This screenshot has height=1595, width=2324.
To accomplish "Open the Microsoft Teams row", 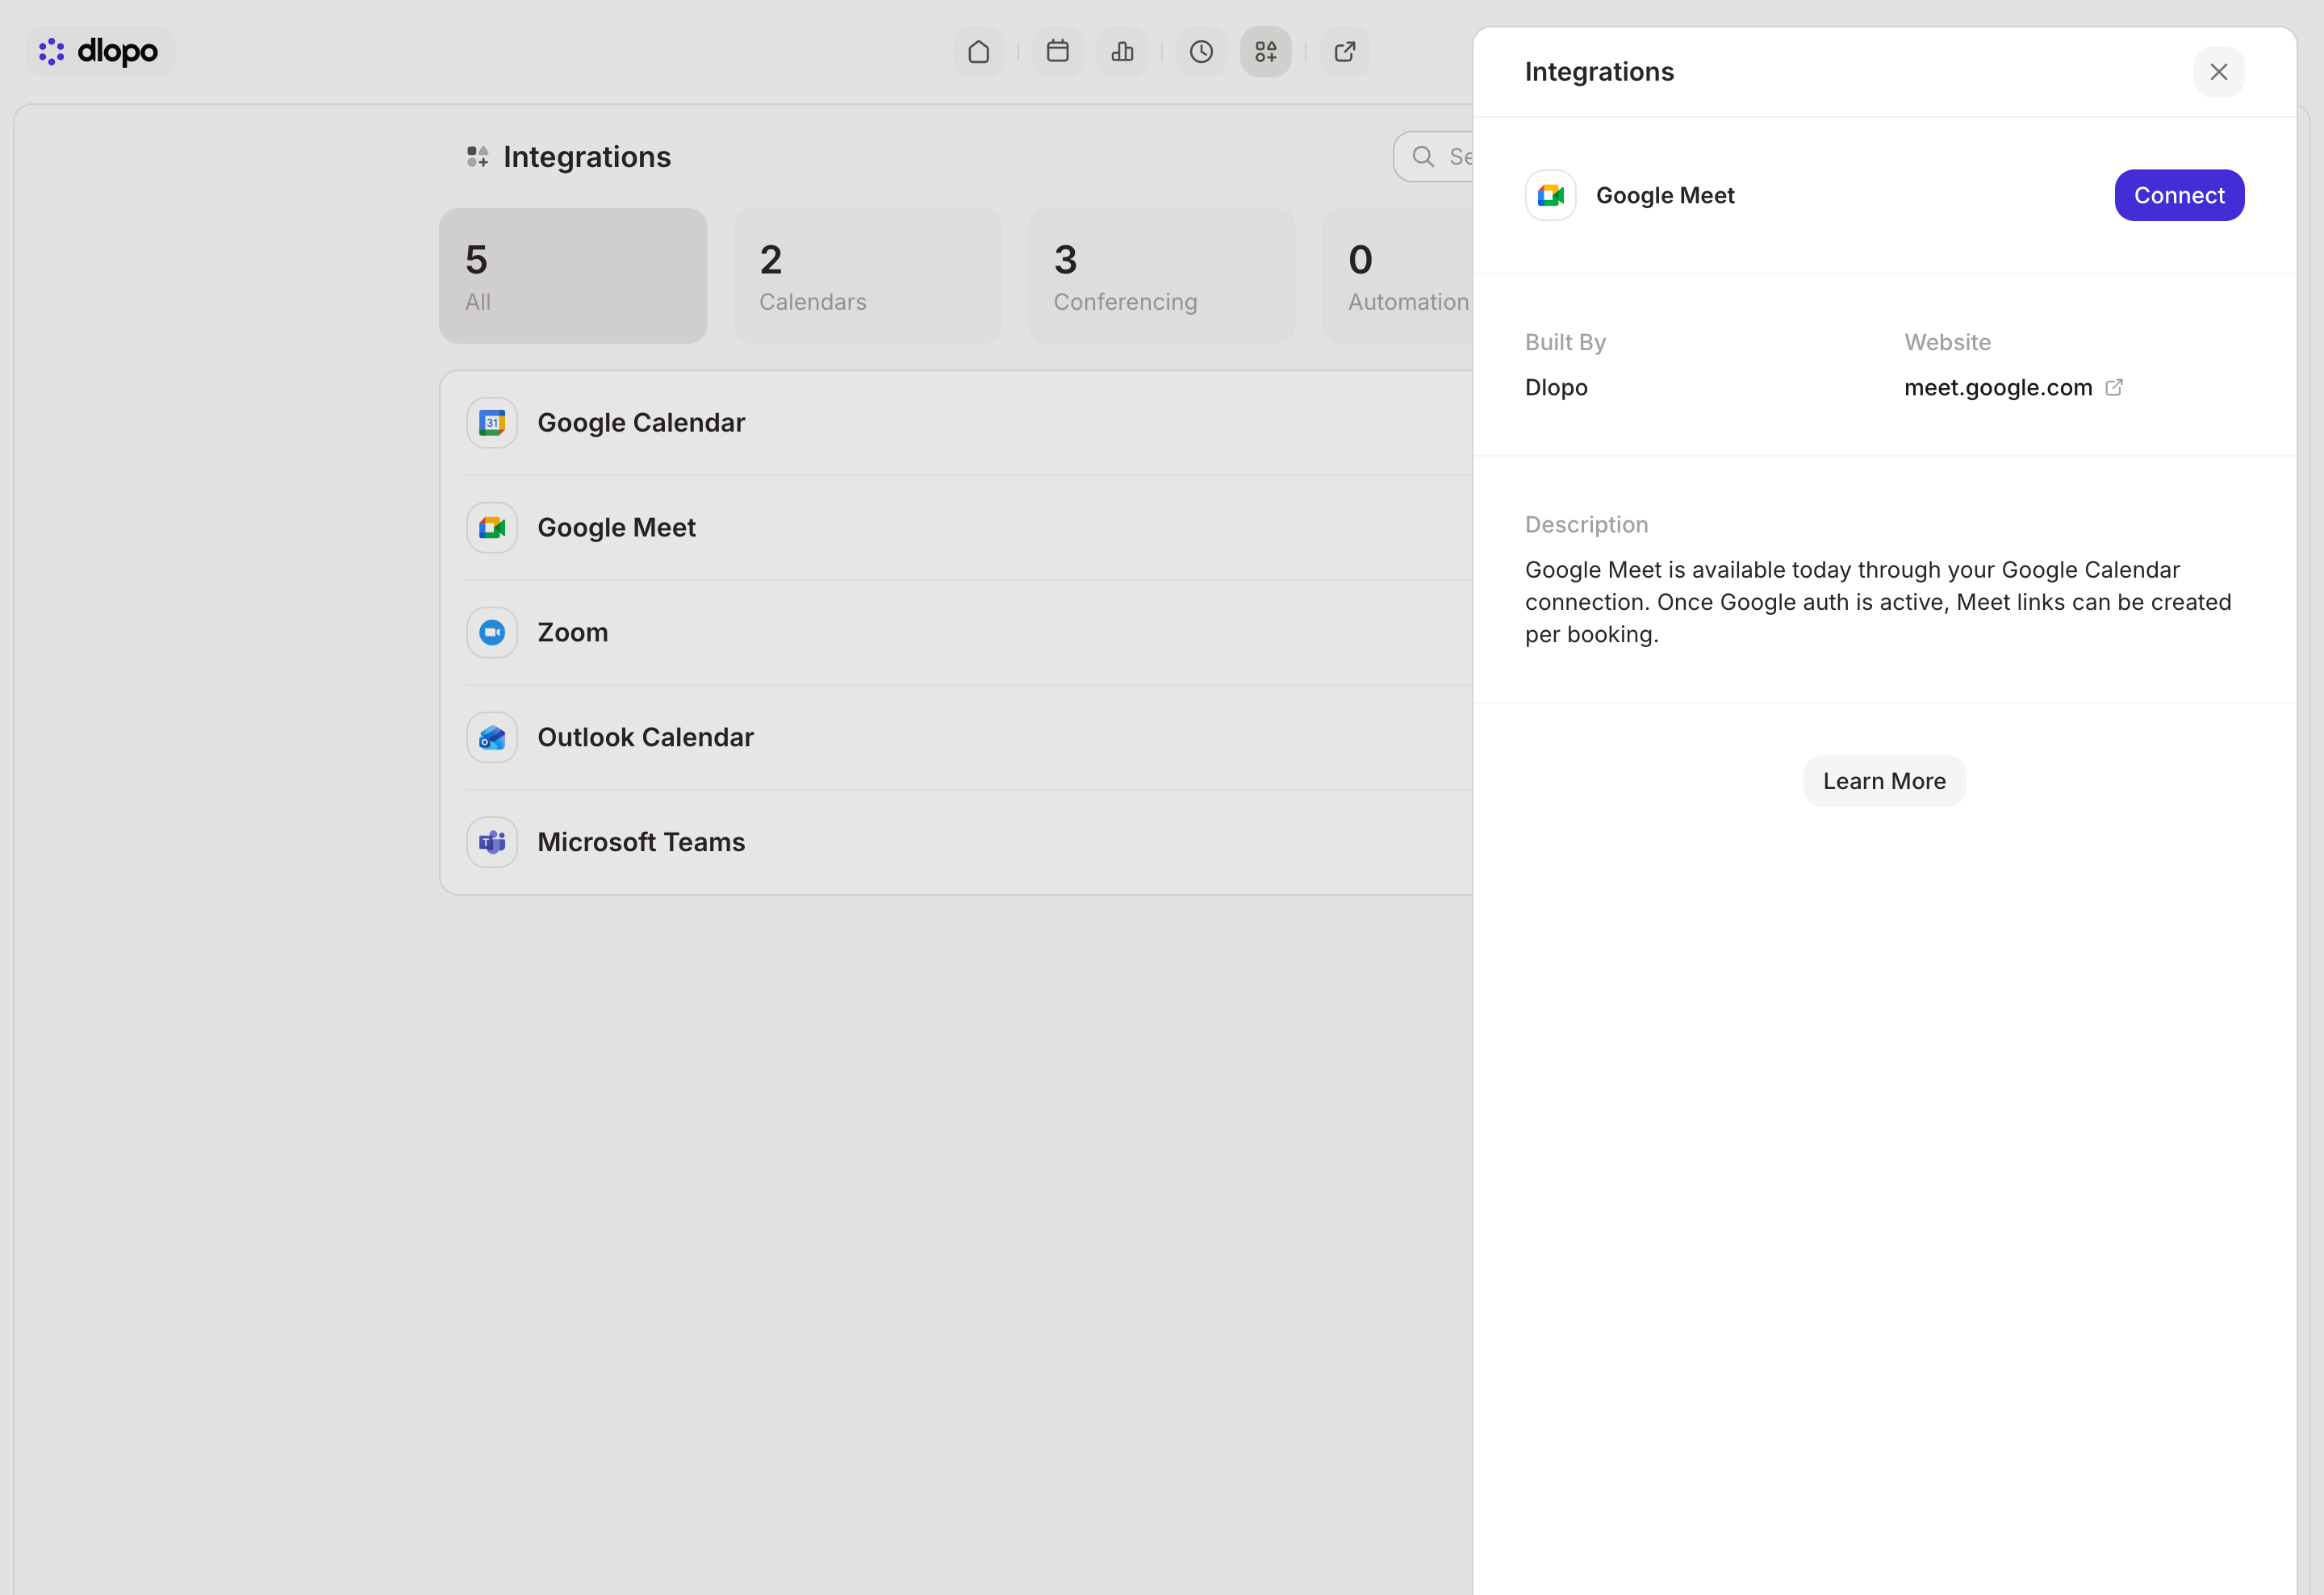I will [x=957, y=843].
